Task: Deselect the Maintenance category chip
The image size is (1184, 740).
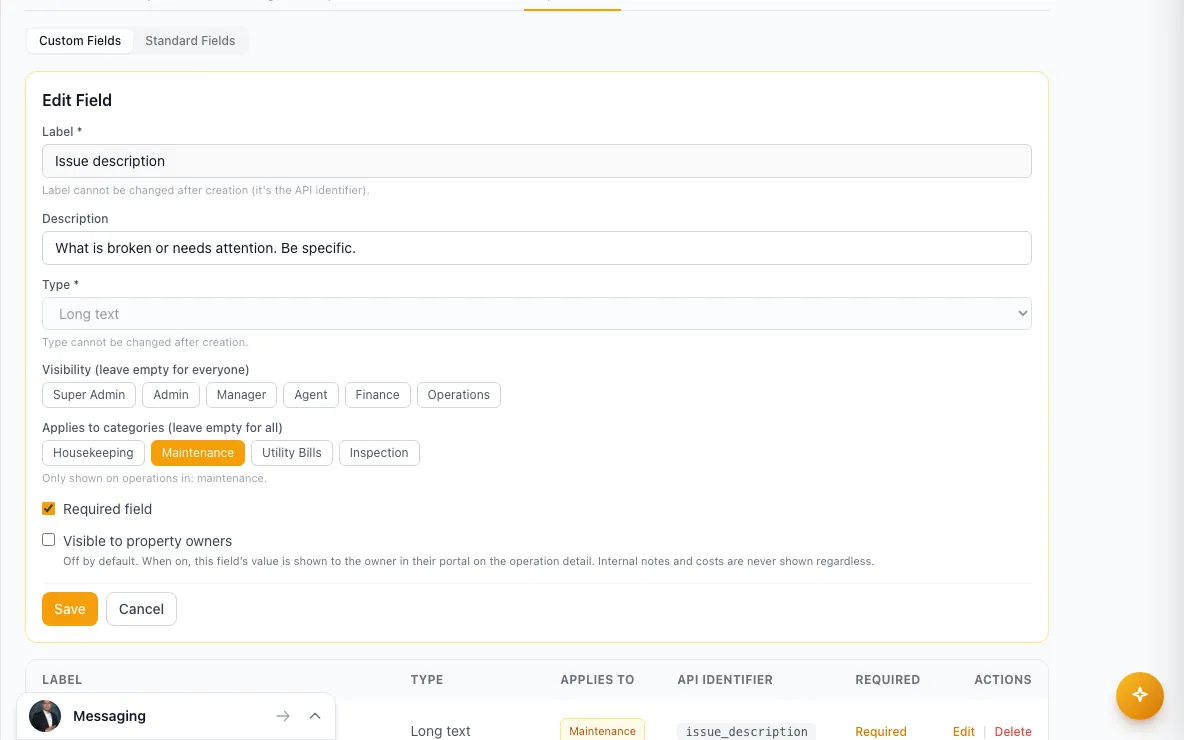Action: (x=198, y=453)
